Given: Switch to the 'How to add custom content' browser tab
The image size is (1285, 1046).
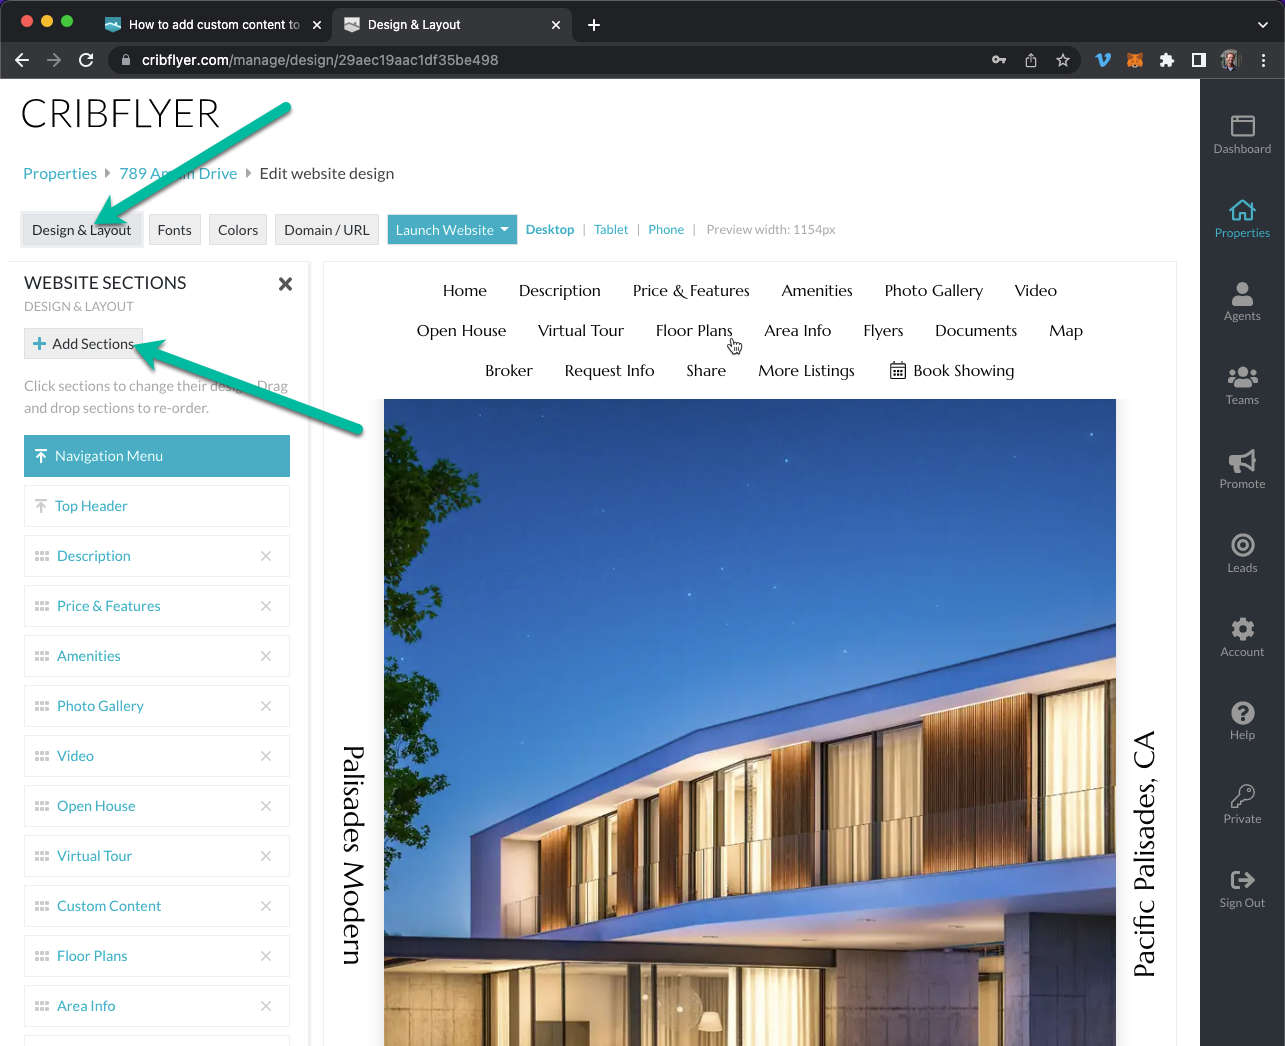Looking at the screenshot, I should (x=213, y=24).
